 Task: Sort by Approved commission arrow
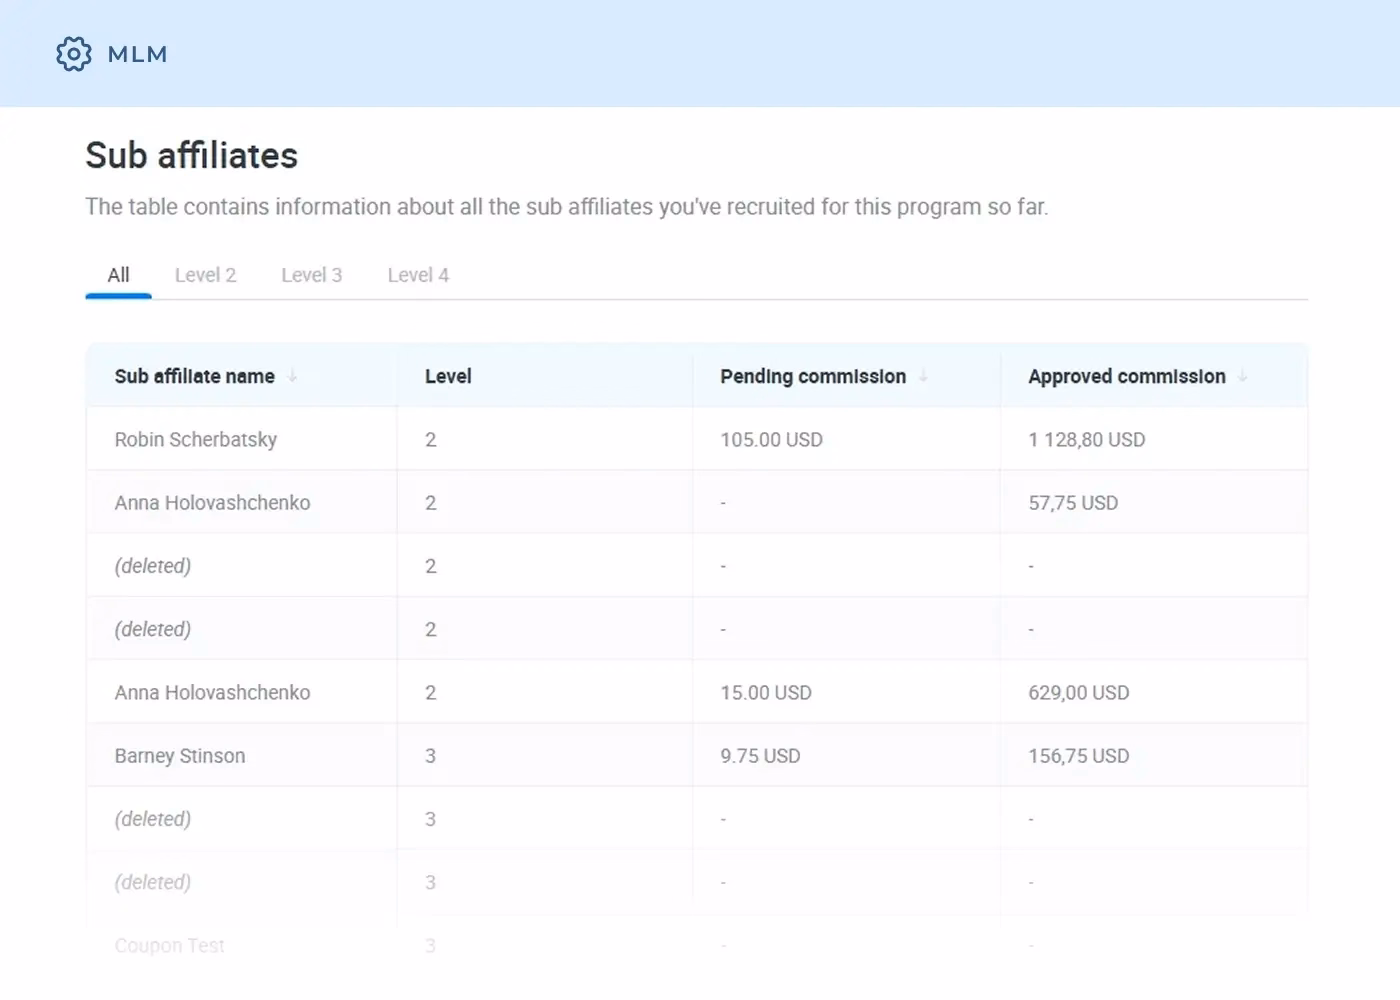coord(1243,377)
